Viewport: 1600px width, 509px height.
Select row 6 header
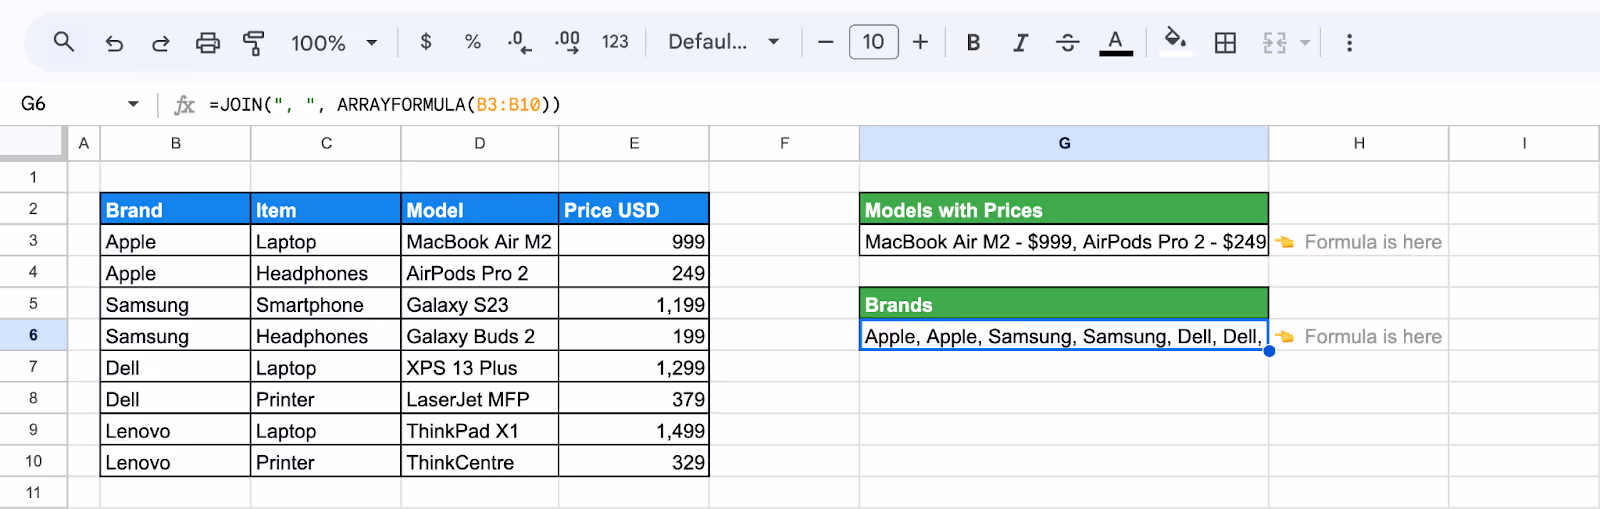pyautogui.click(x=33, y=335)
